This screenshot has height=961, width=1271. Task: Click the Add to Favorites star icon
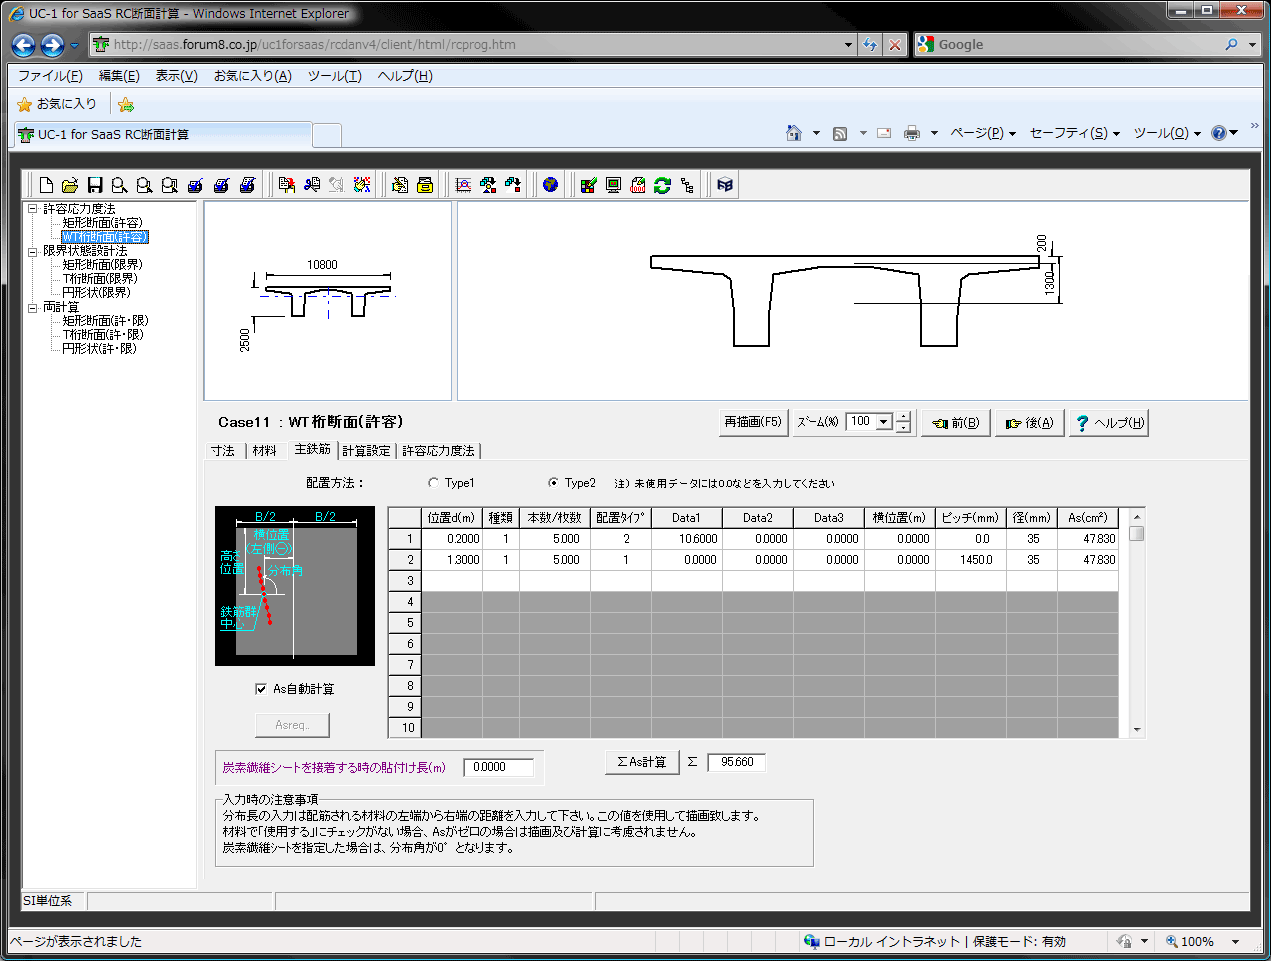tap(125, 104)
